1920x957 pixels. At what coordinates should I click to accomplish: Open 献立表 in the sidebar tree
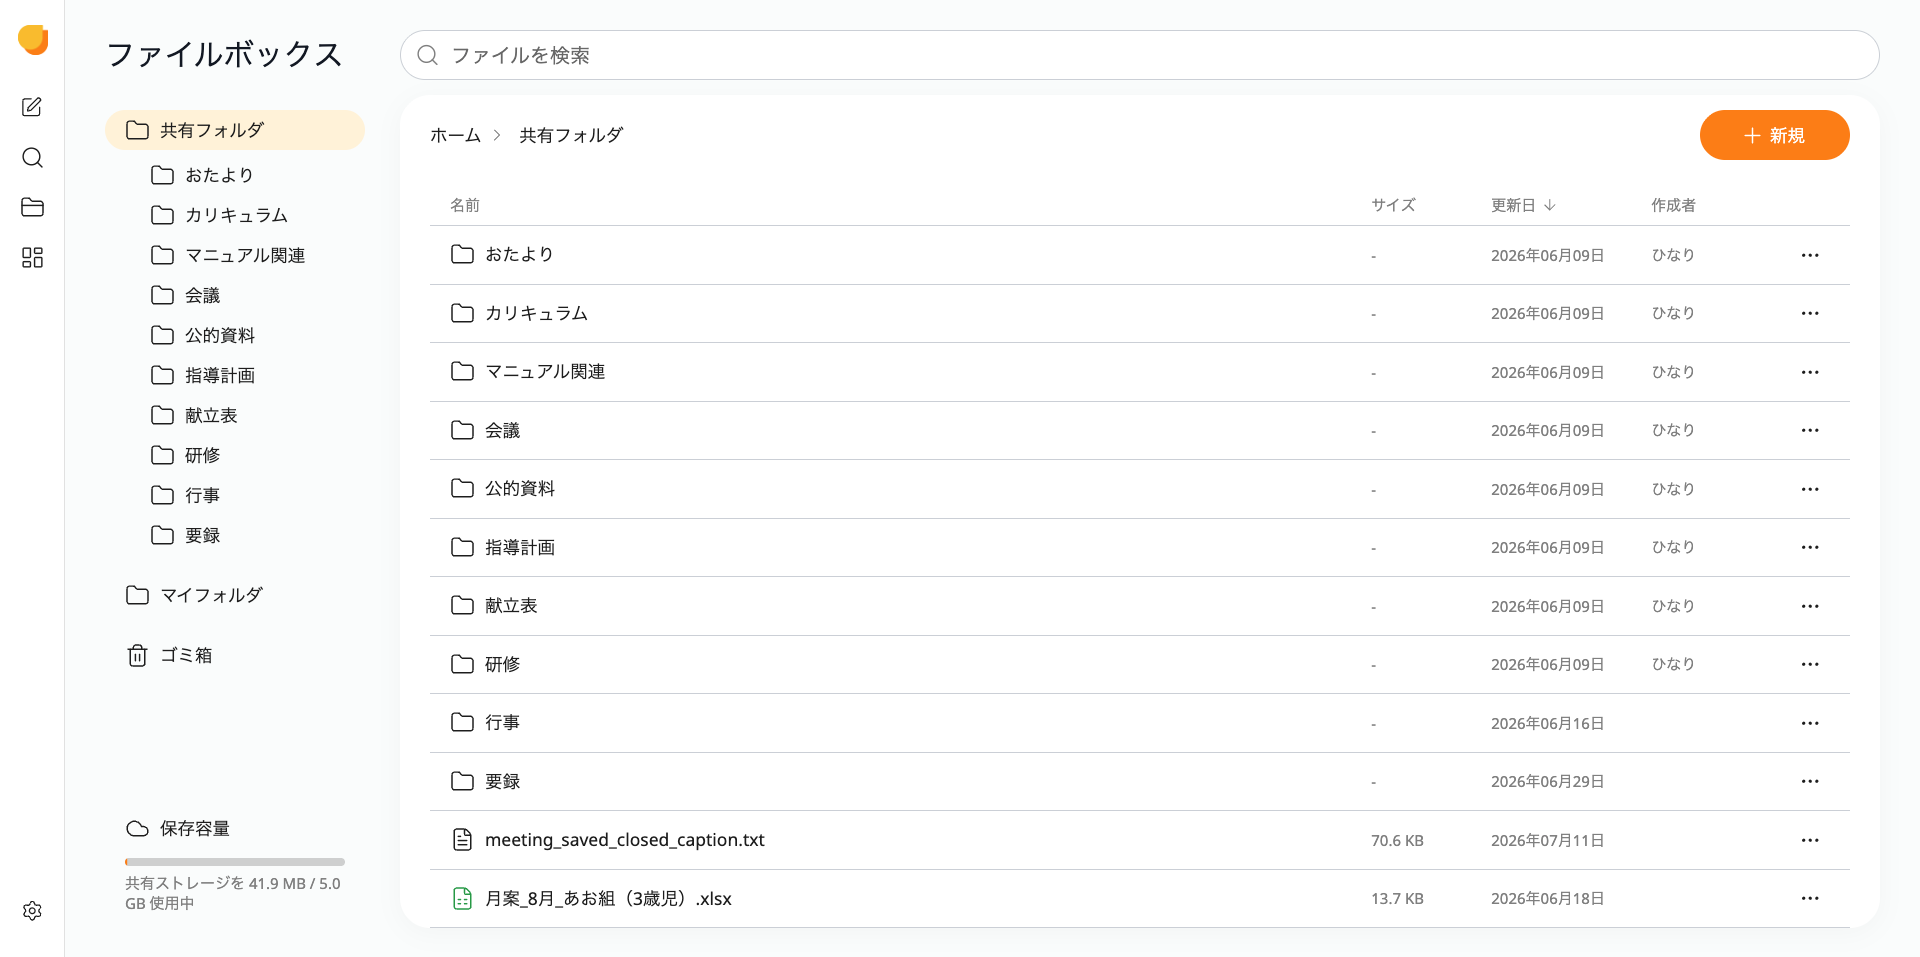pyautogui.click(x=211, y=415)
